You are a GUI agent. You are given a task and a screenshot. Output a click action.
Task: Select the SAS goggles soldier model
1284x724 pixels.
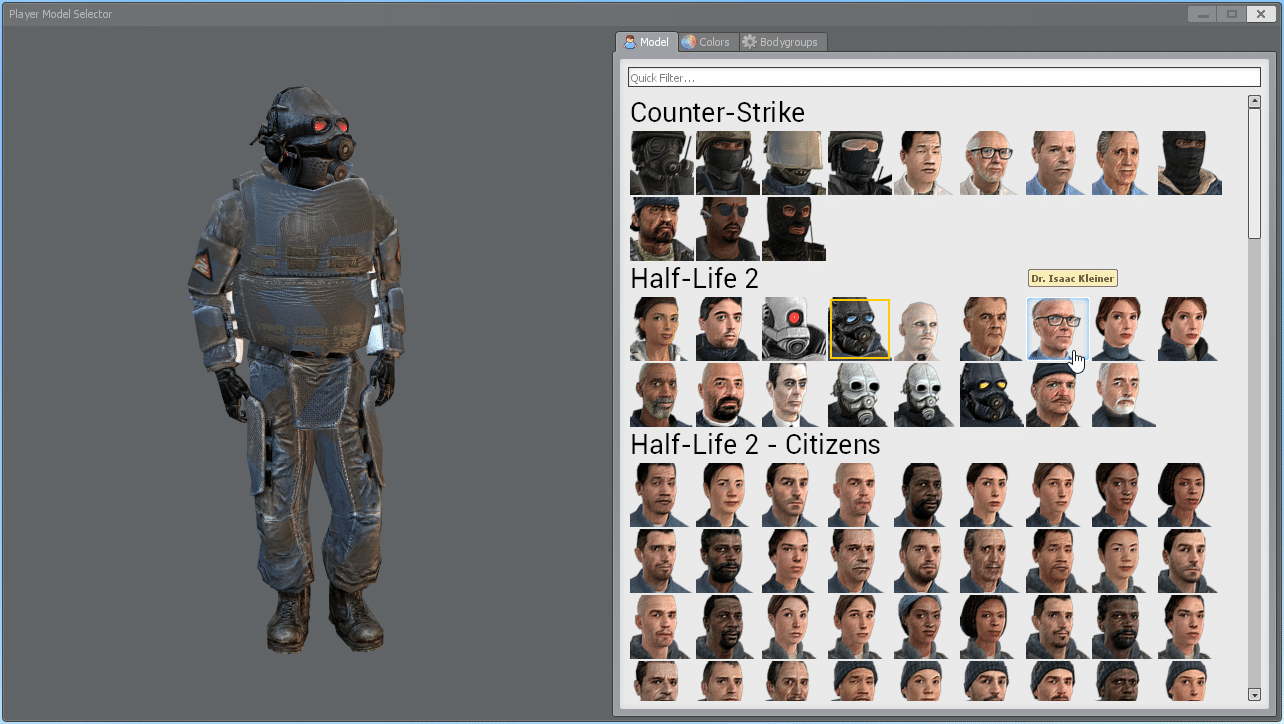click(x=860, y=163)
